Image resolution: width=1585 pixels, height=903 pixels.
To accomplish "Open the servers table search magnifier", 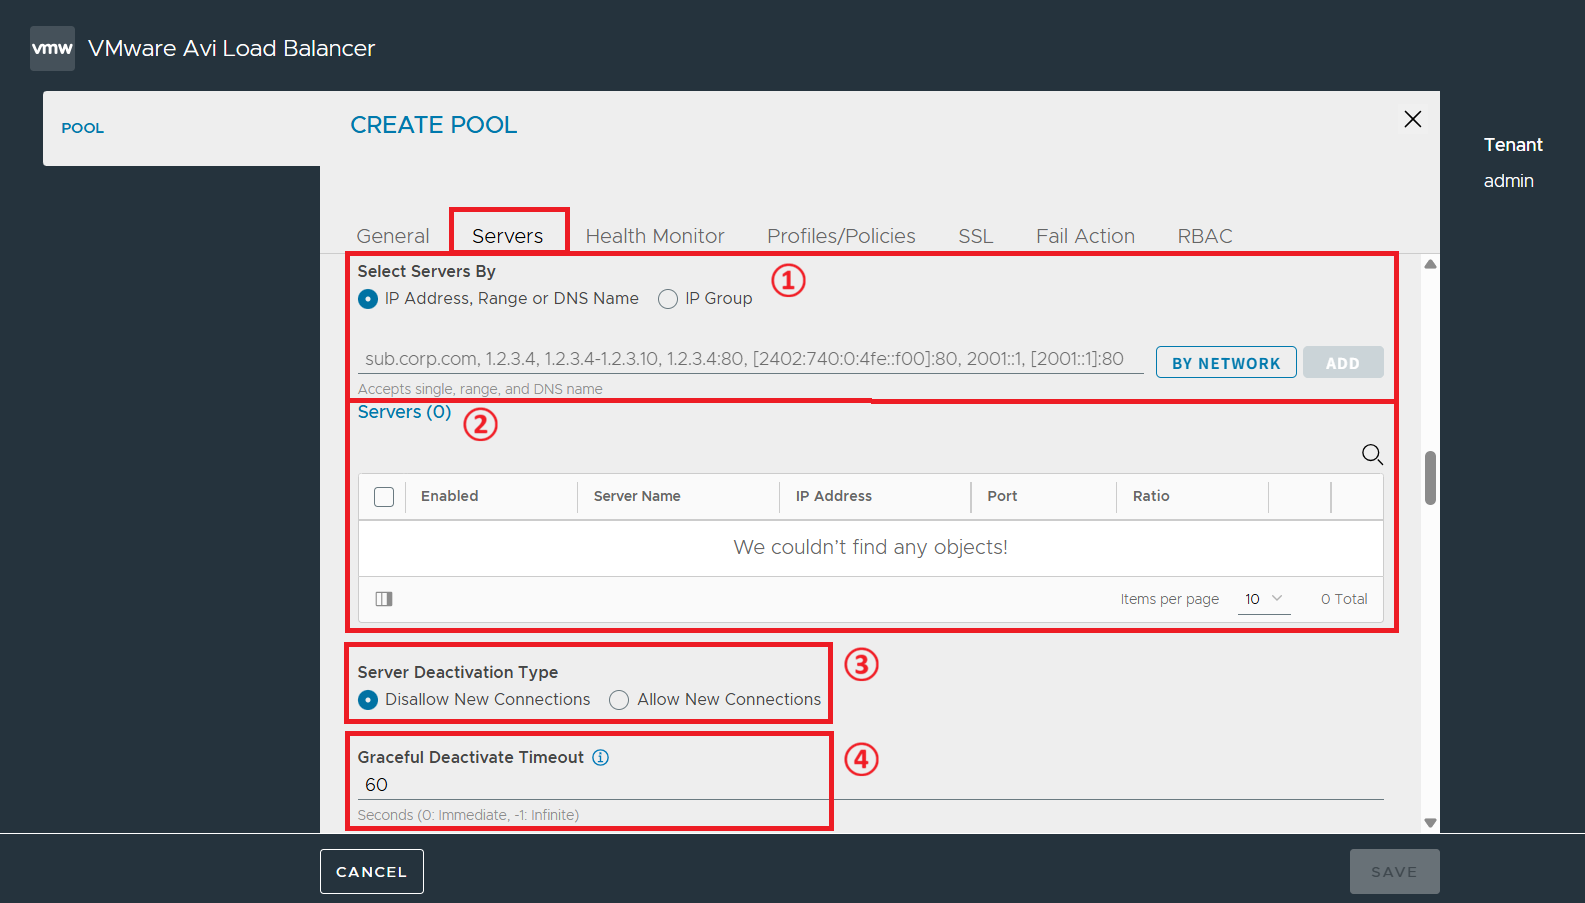I will click(x=1372, y=455).
